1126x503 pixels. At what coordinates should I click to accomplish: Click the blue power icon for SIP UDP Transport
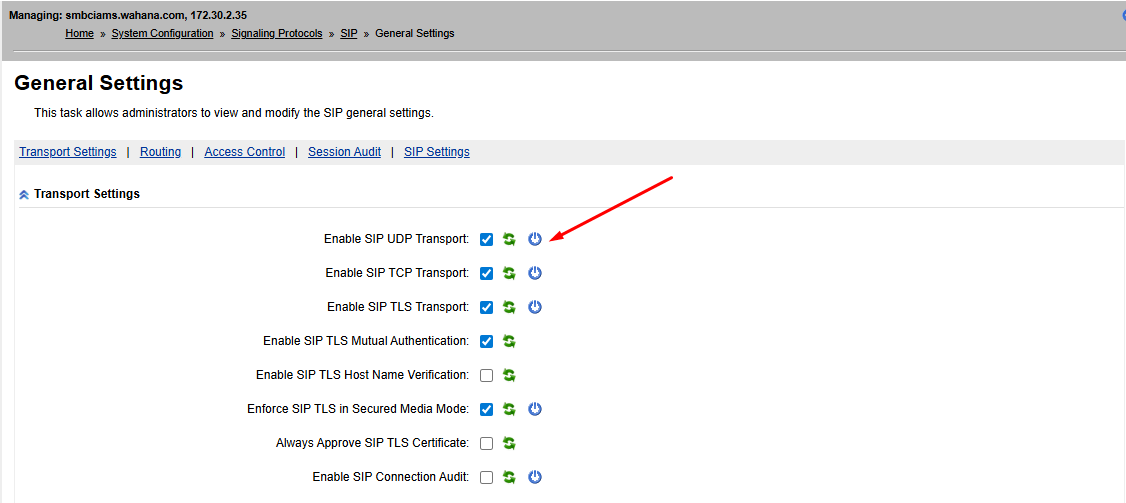click(535, 239)
